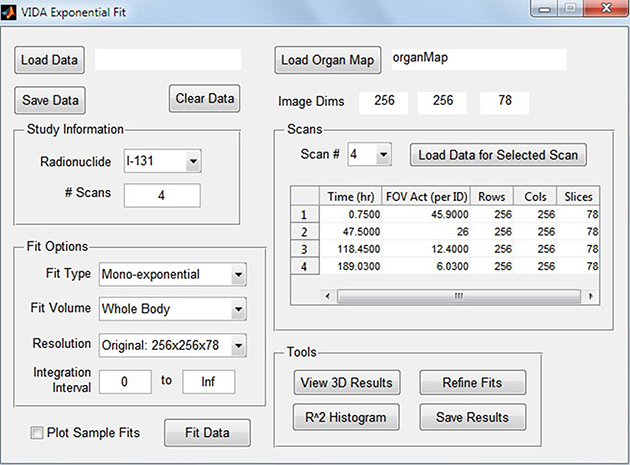
Task: Click the time cell 0.7500
Action: pyautogui.click(x=351, y=215)
